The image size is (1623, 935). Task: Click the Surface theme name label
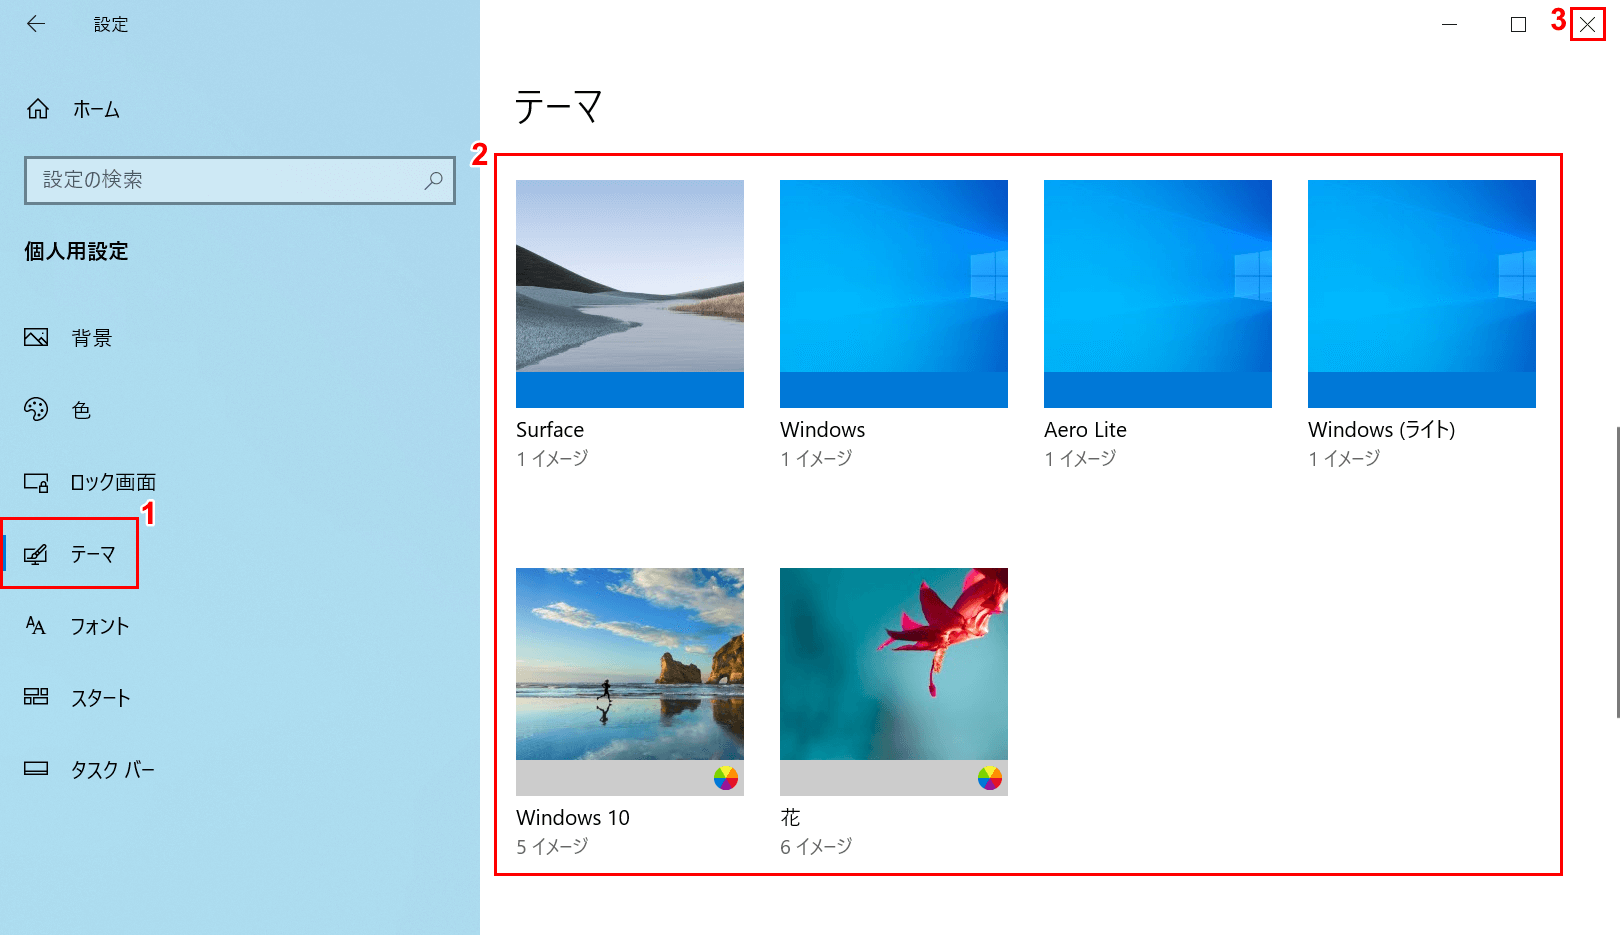click(x=550, y=430)
